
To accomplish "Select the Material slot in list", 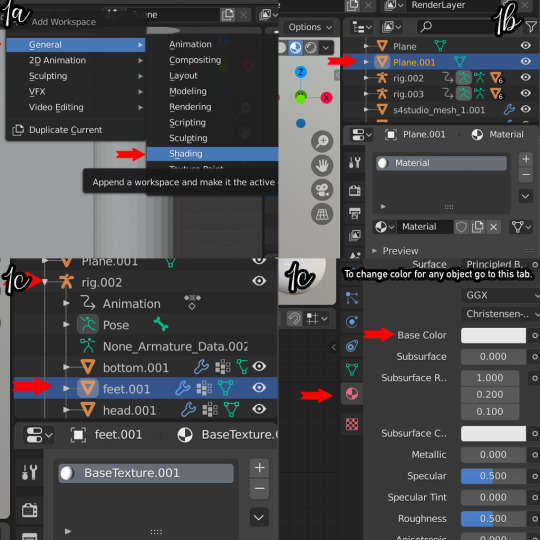I will coord(441,163).
